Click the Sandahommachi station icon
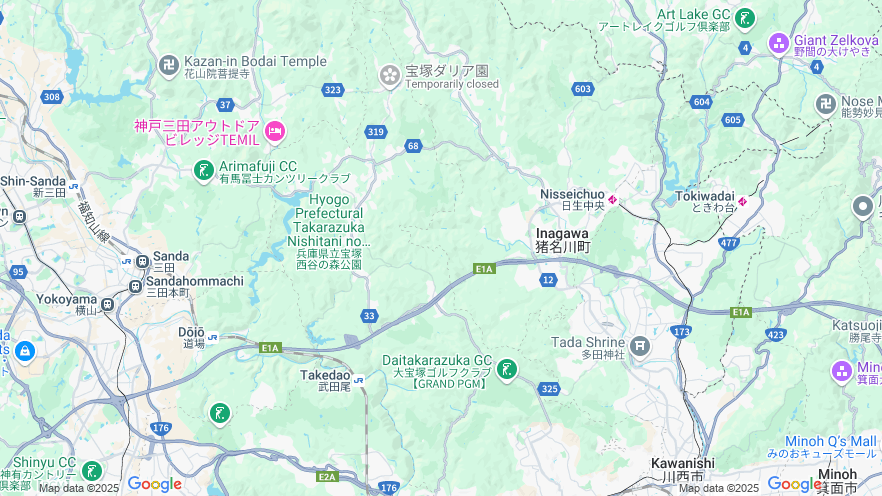The image size is (882, 496). 135,286
